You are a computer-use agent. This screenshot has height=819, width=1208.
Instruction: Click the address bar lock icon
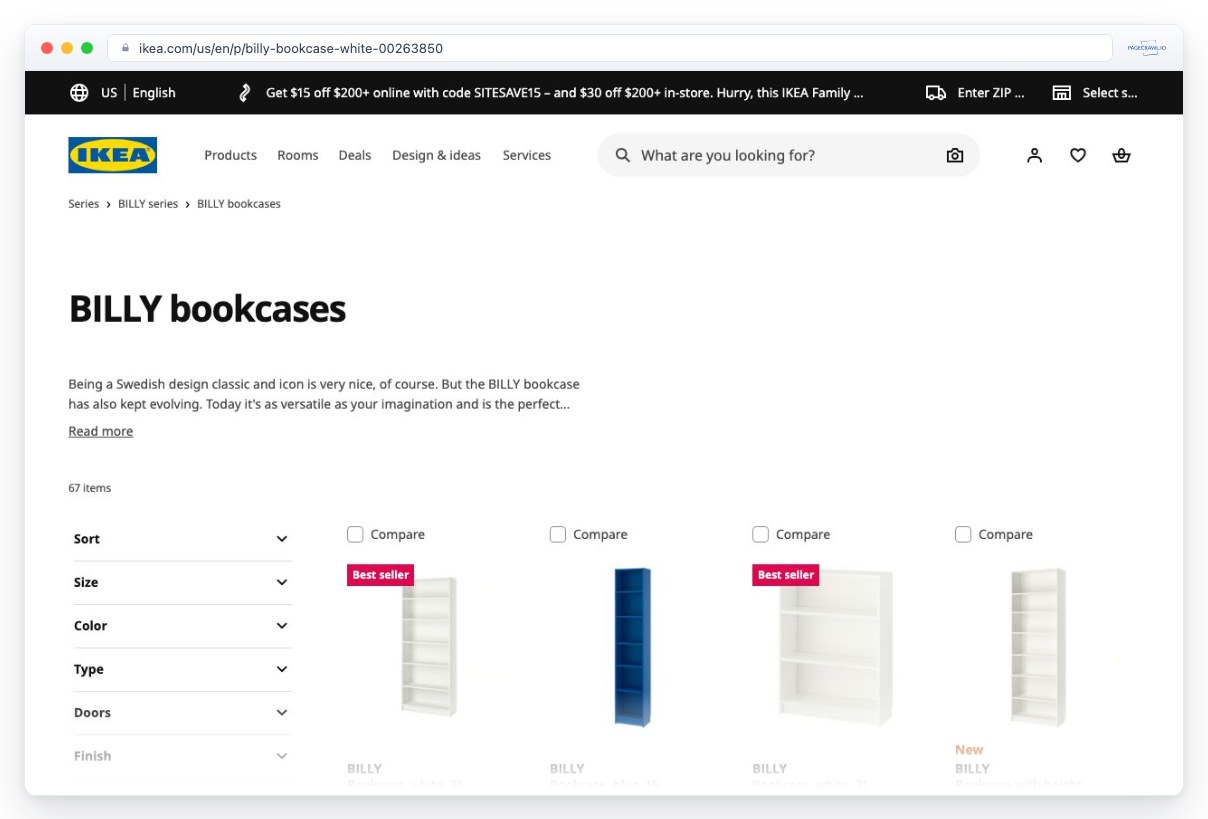pos(126,48)
